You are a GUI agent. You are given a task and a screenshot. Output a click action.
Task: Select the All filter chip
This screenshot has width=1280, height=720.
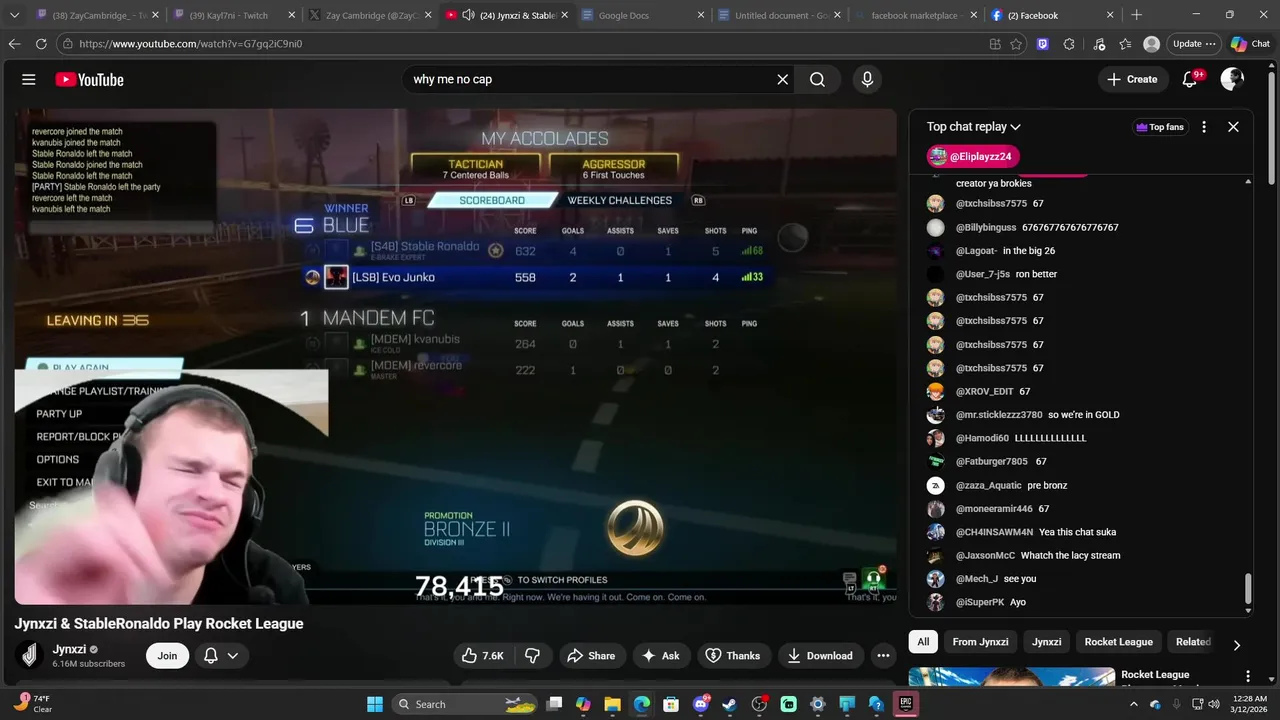(923, 642)
